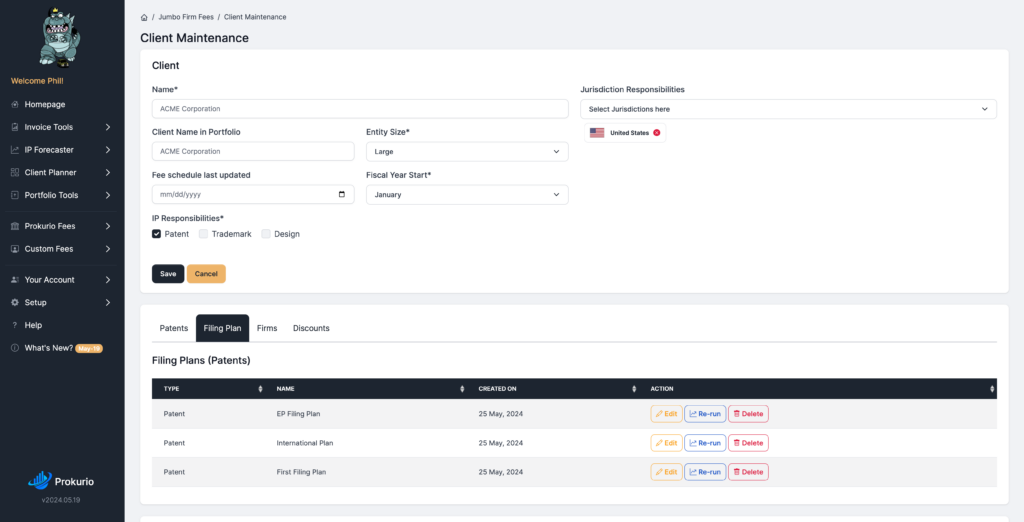Delete the First Filing Plan
This screenshot has width=1024, height=522.
pos(748,472)
